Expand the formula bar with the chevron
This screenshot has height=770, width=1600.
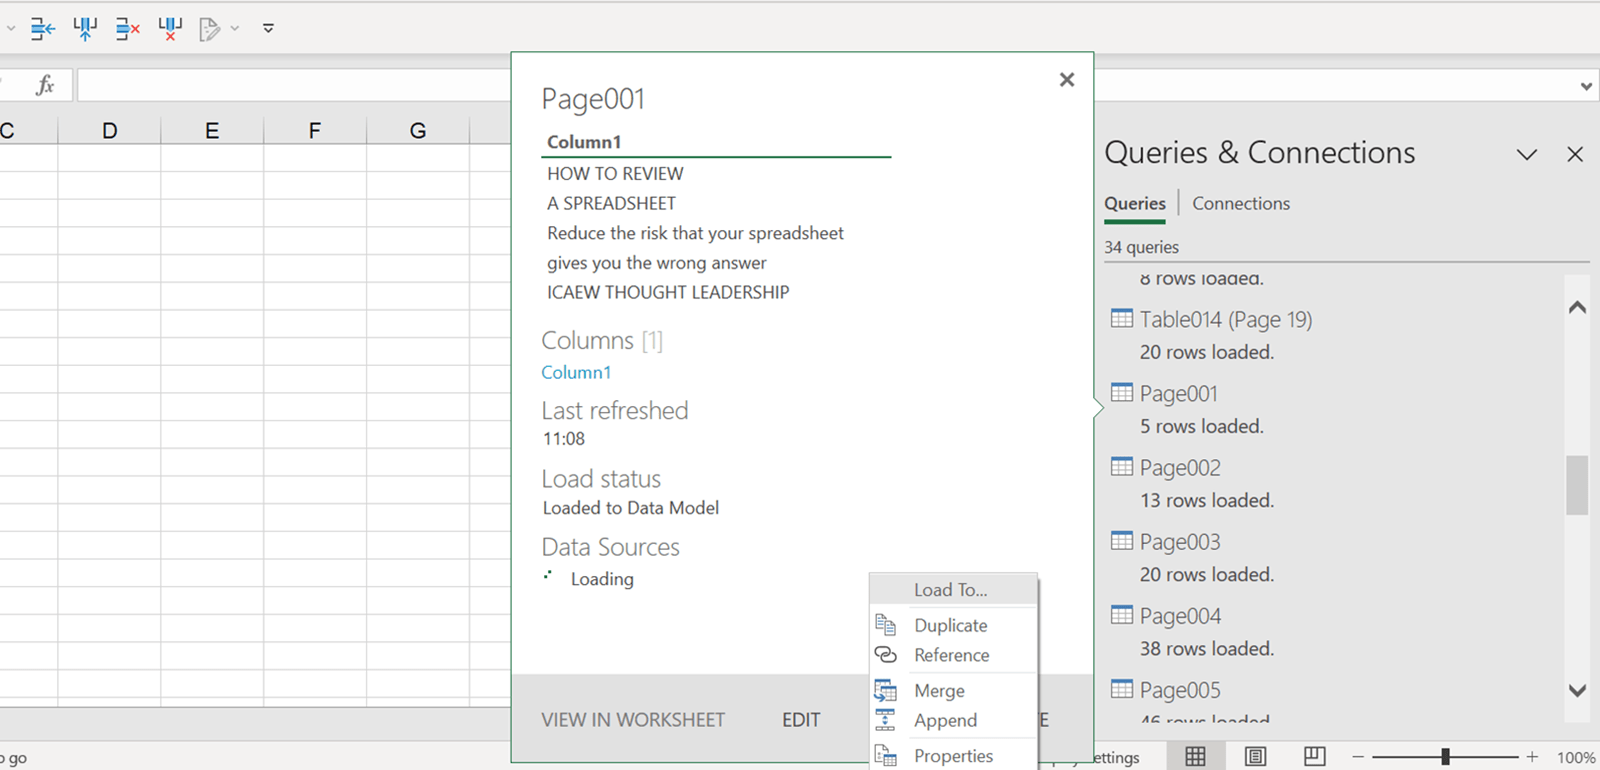tap(1586, 86)
